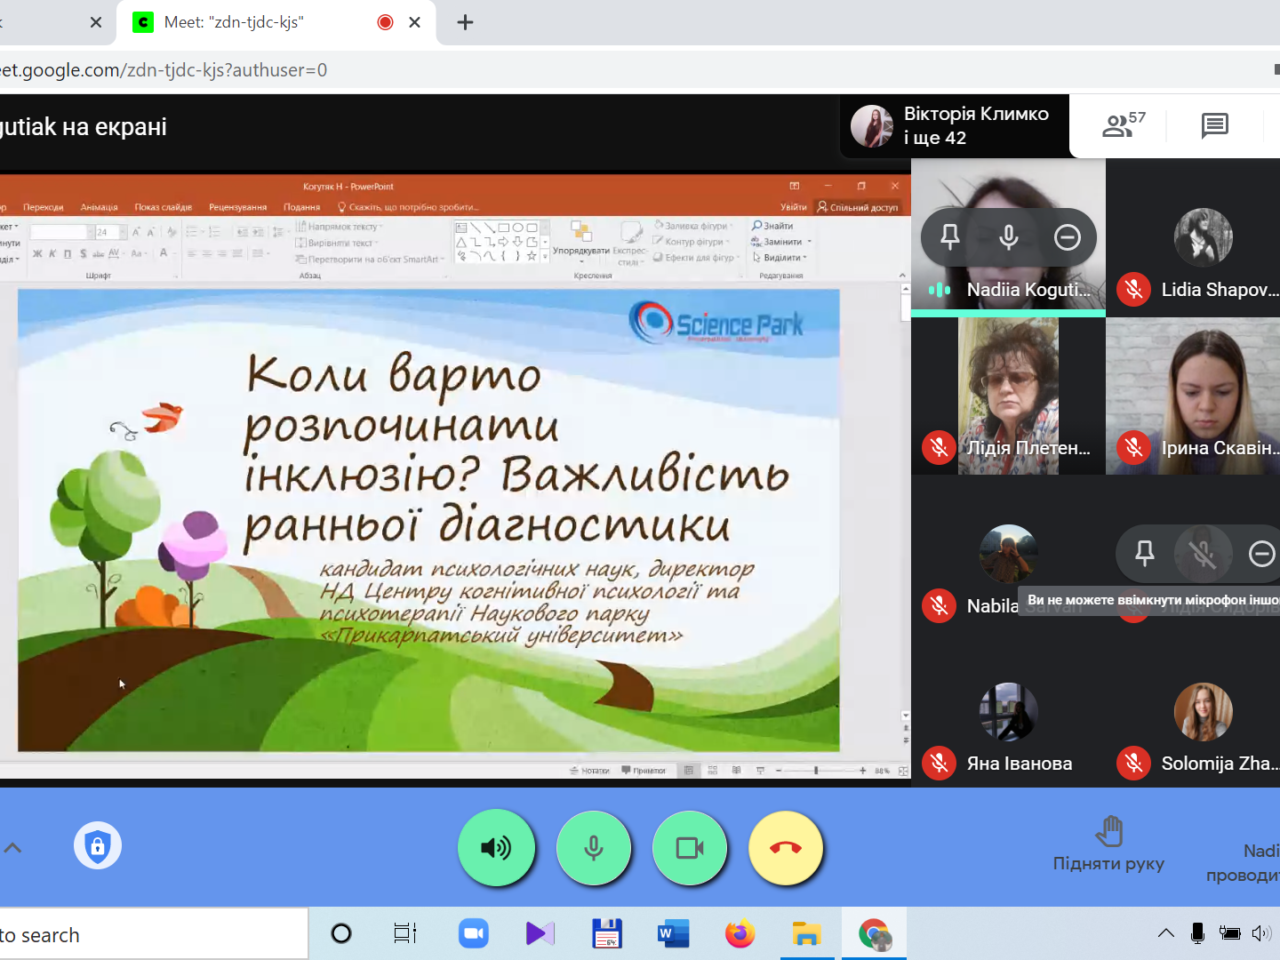Pin Nadiia Kogutiak's video tile
Image resolution: width=1280 pixels, height=960 pixels.
coord(950,237)
